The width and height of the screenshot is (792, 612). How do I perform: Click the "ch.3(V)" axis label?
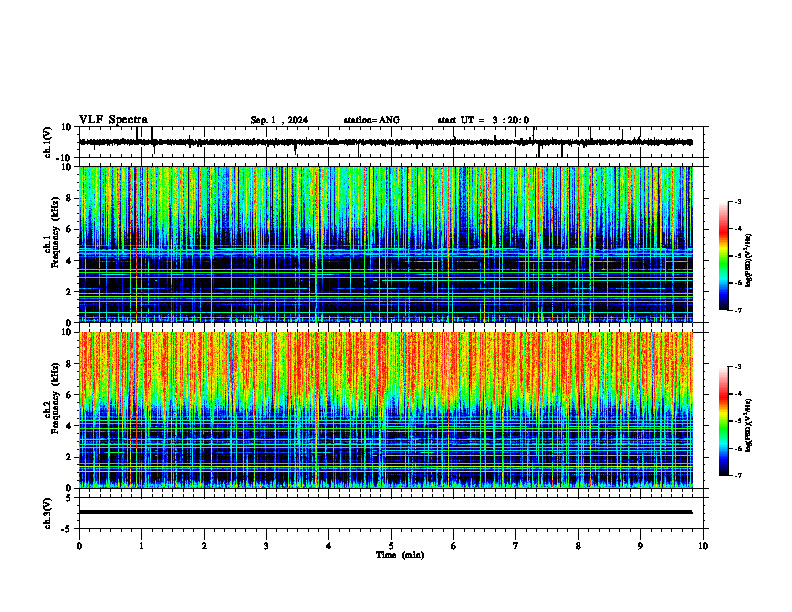point(47,513)
